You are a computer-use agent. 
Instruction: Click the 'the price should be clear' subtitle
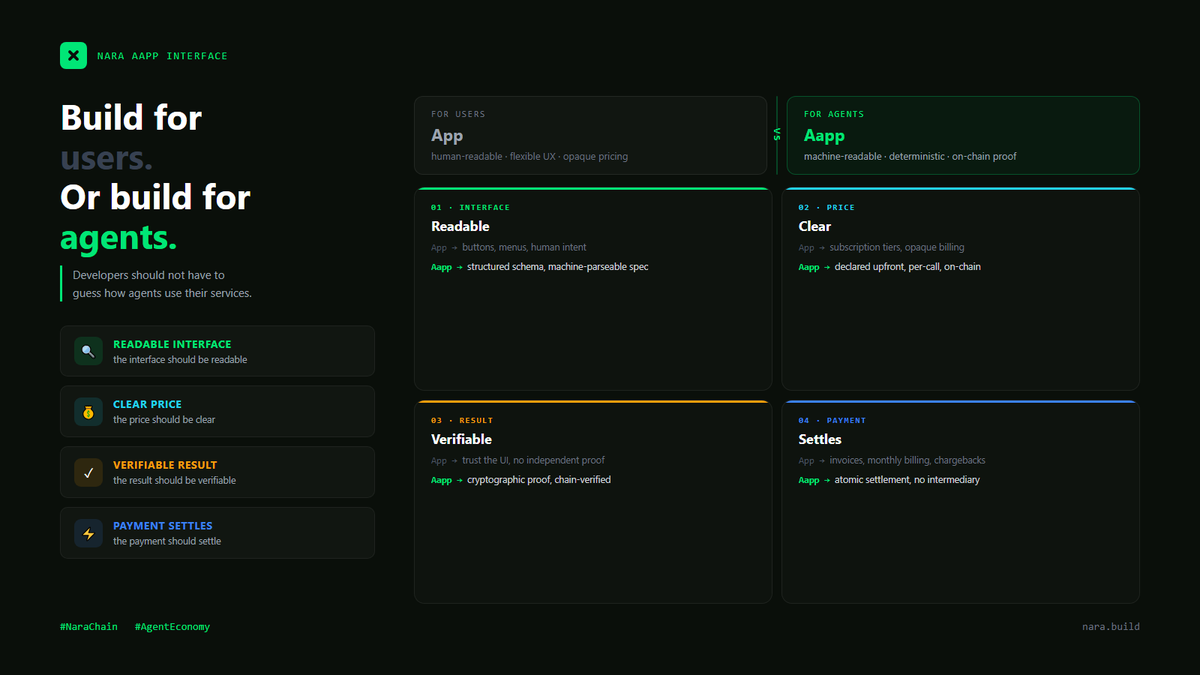(164, 420)
